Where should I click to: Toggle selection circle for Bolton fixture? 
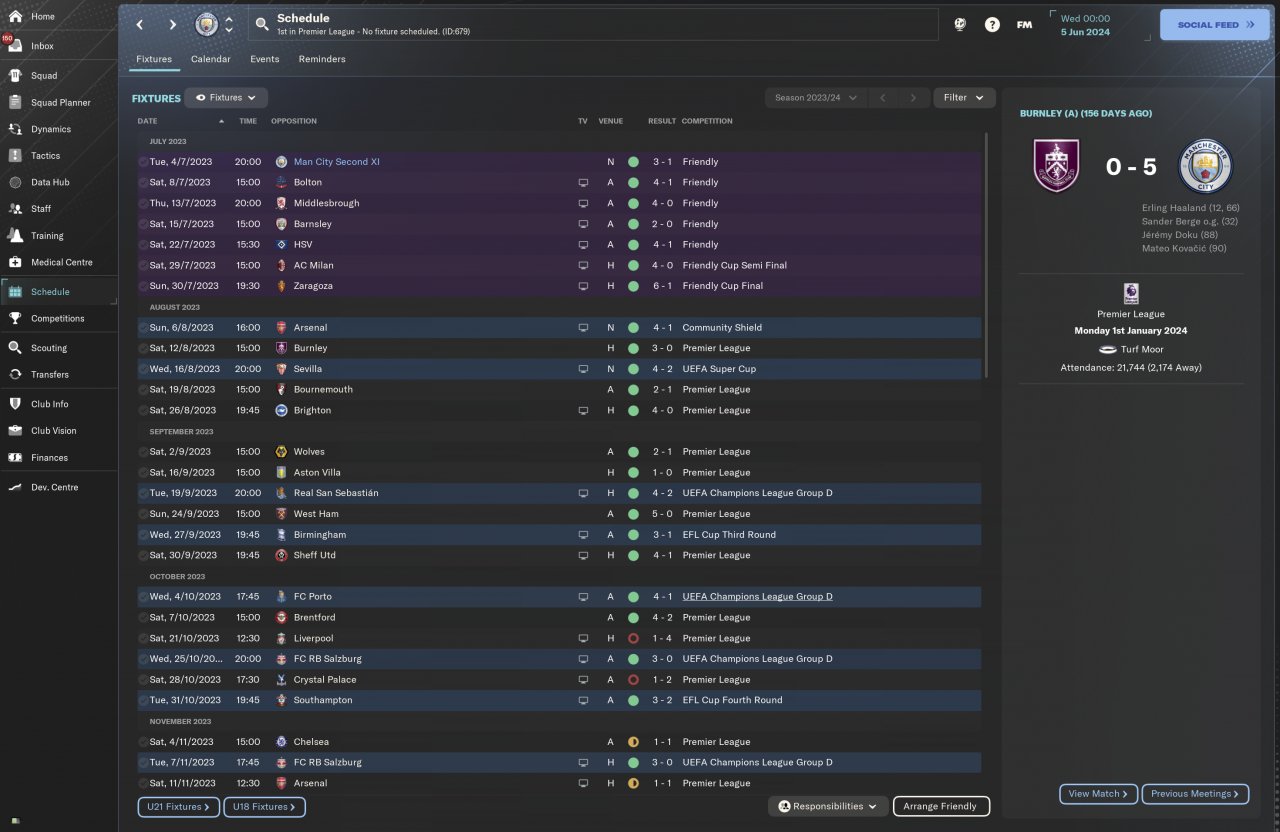(143, 183)
